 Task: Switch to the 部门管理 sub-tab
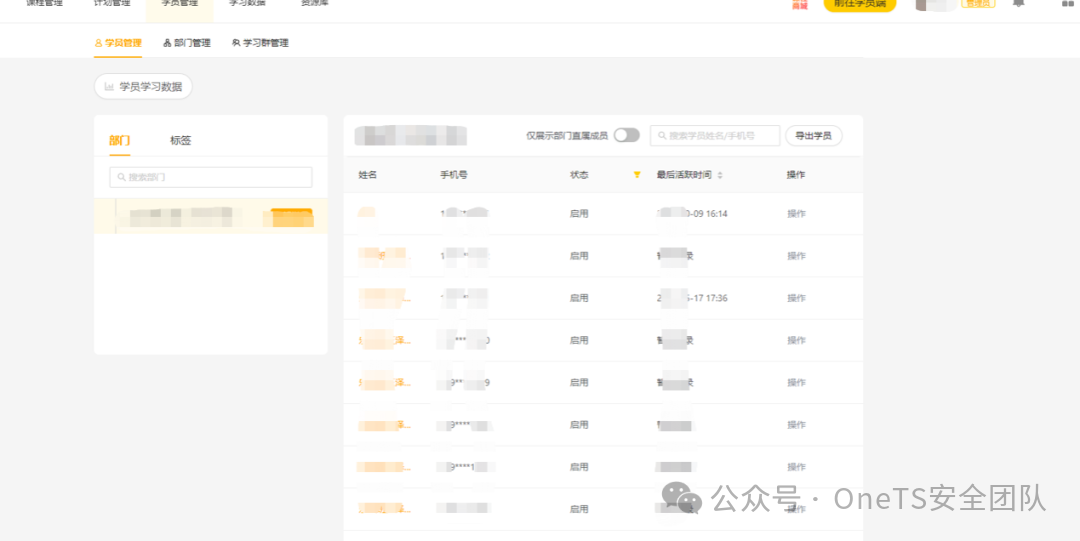pyautogui.click(x=187, y=43)
